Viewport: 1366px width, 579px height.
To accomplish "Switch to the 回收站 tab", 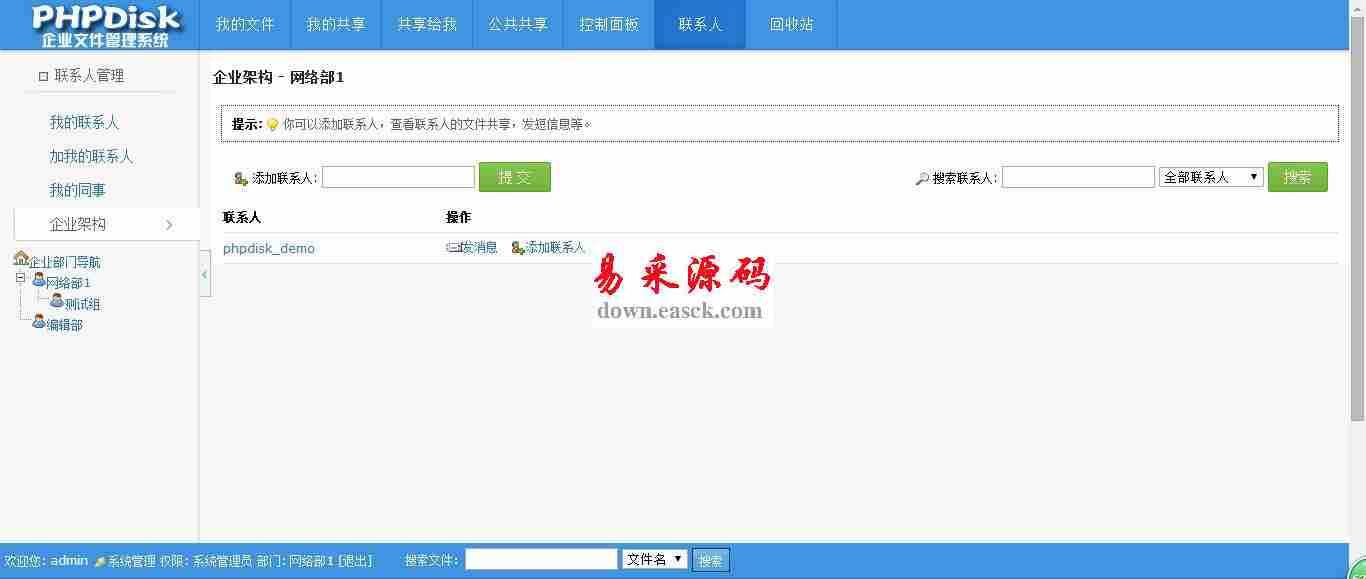I will tap(791, 25).
